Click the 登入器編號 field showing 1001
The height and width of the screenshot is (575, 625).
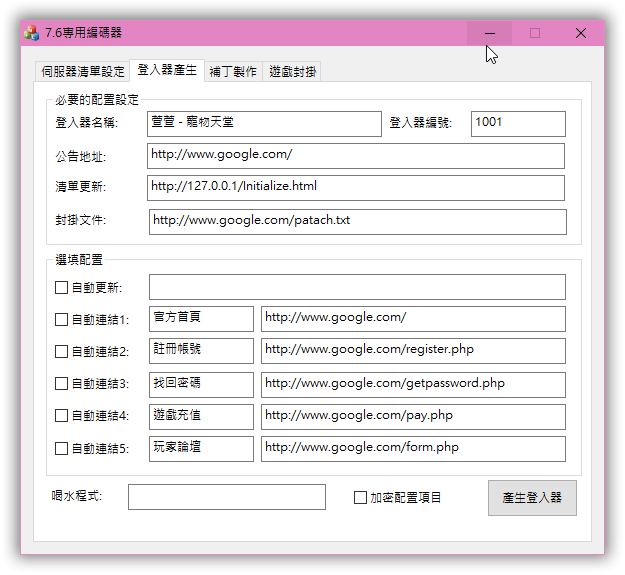click(x=518, y=124)
